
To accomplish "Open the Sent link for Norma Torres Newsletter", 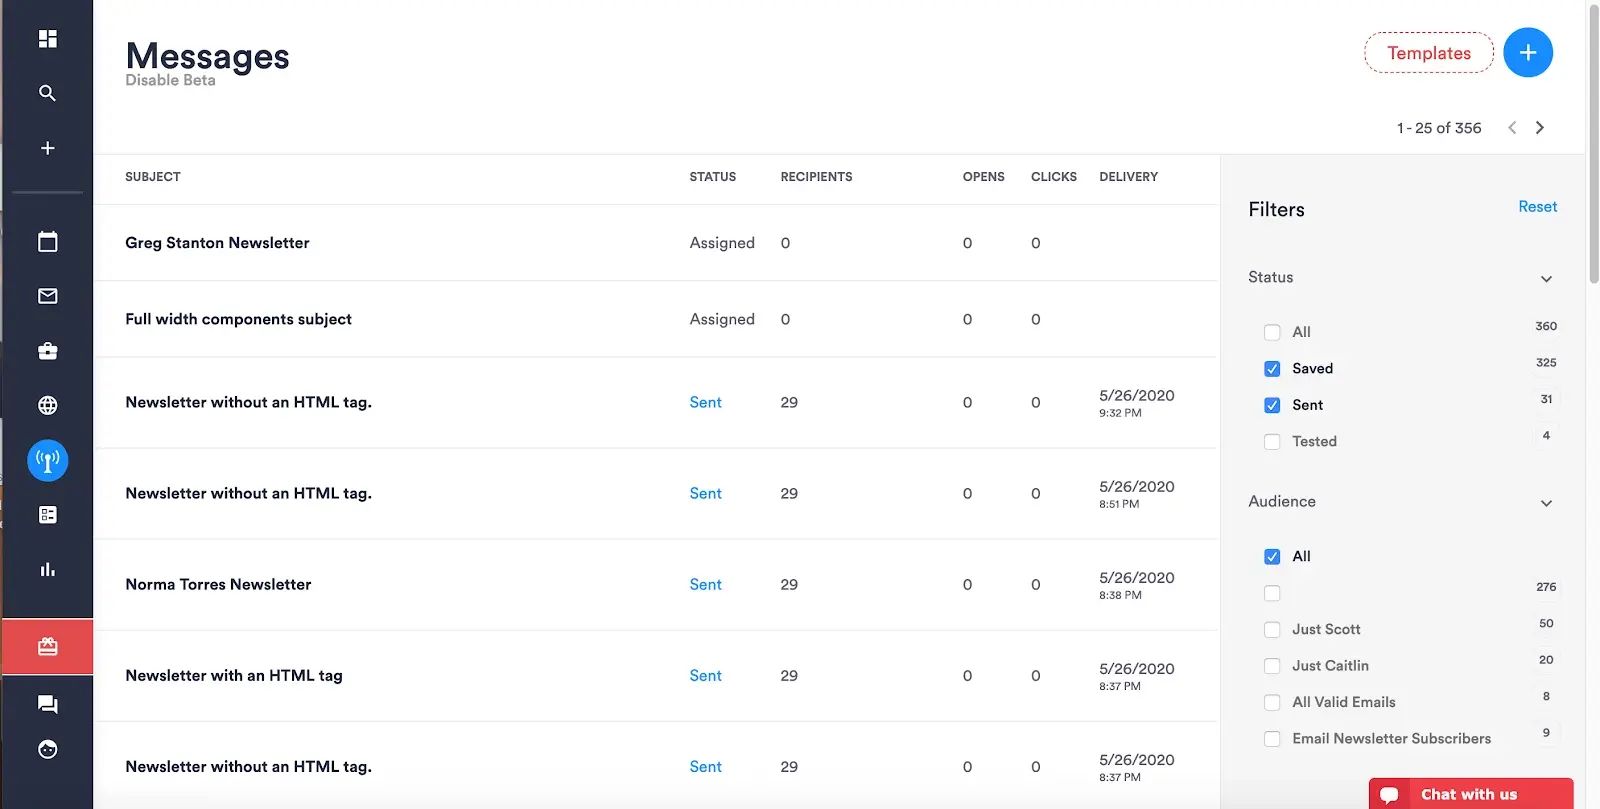I will point(705,585).
